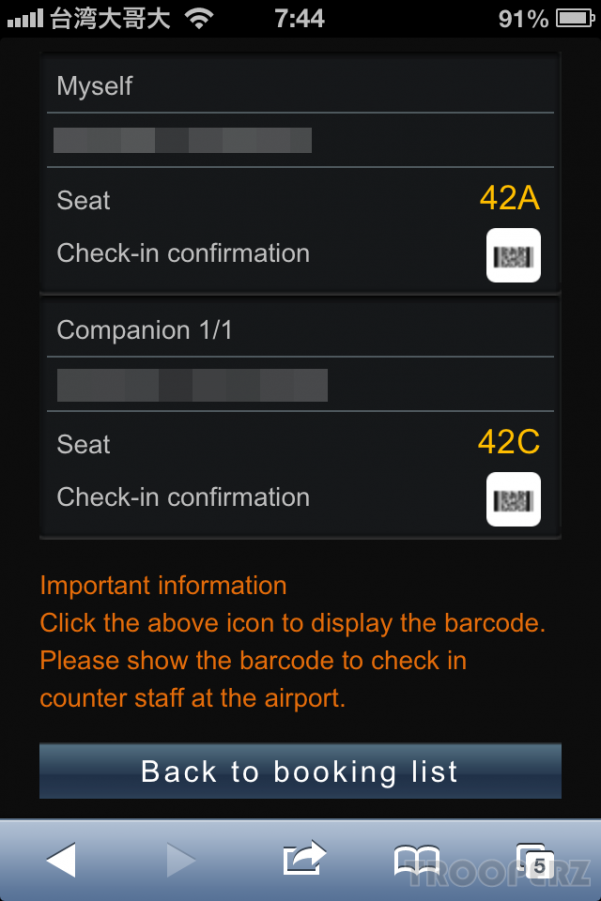Viewport: 601px width, 901px height.
Task: Tap the Important information heading
Action: click(x=163, y=586)
